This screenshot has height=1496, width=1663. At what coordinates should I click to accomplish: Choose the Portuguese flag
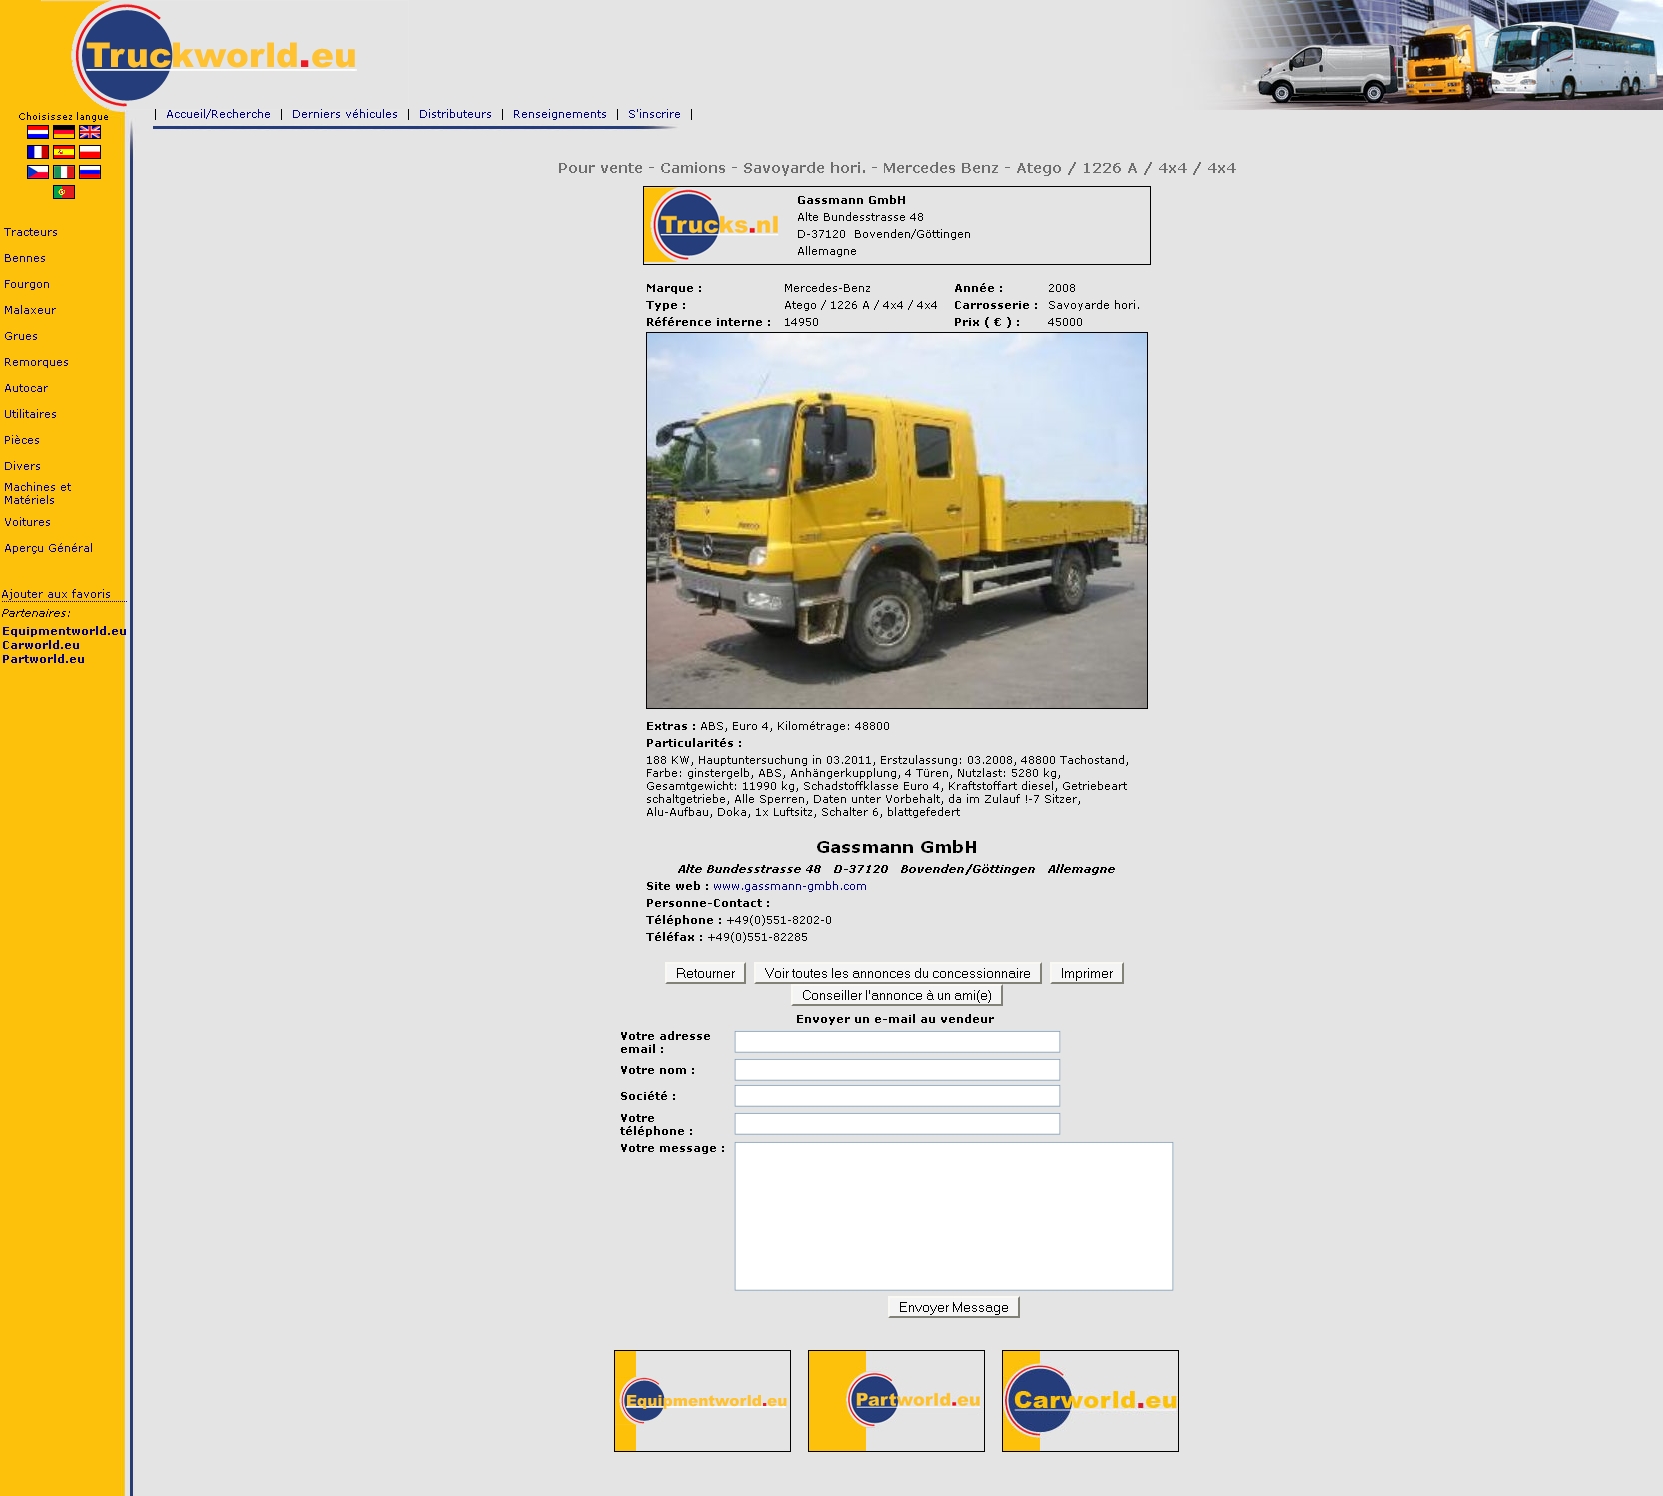pos(64,192)
